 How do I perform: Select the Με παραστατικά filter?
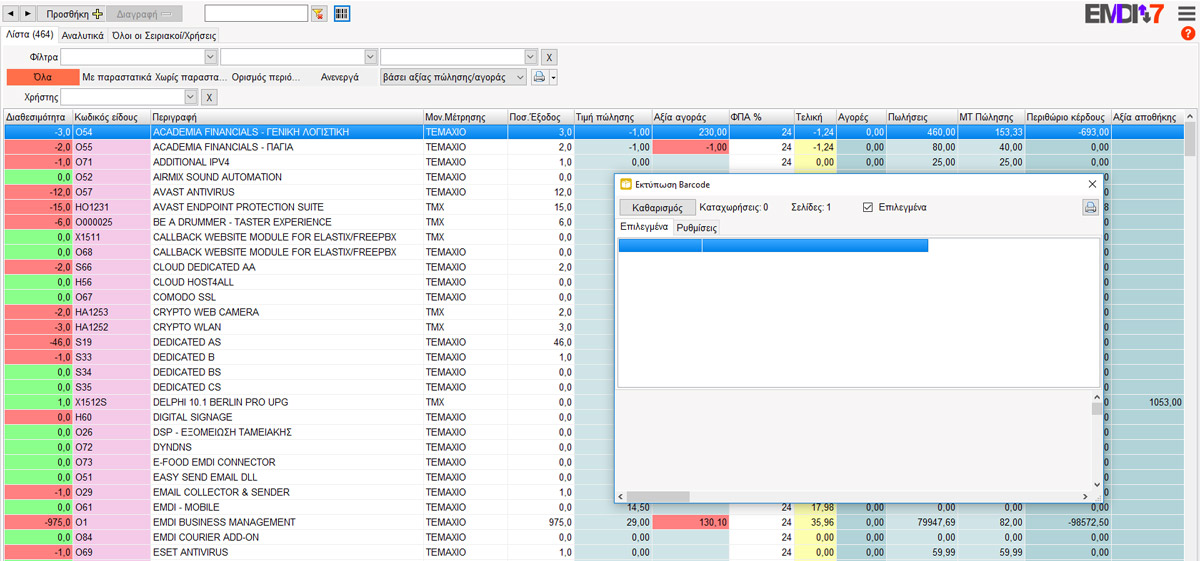pyautogui.click(x=116, y=77)
